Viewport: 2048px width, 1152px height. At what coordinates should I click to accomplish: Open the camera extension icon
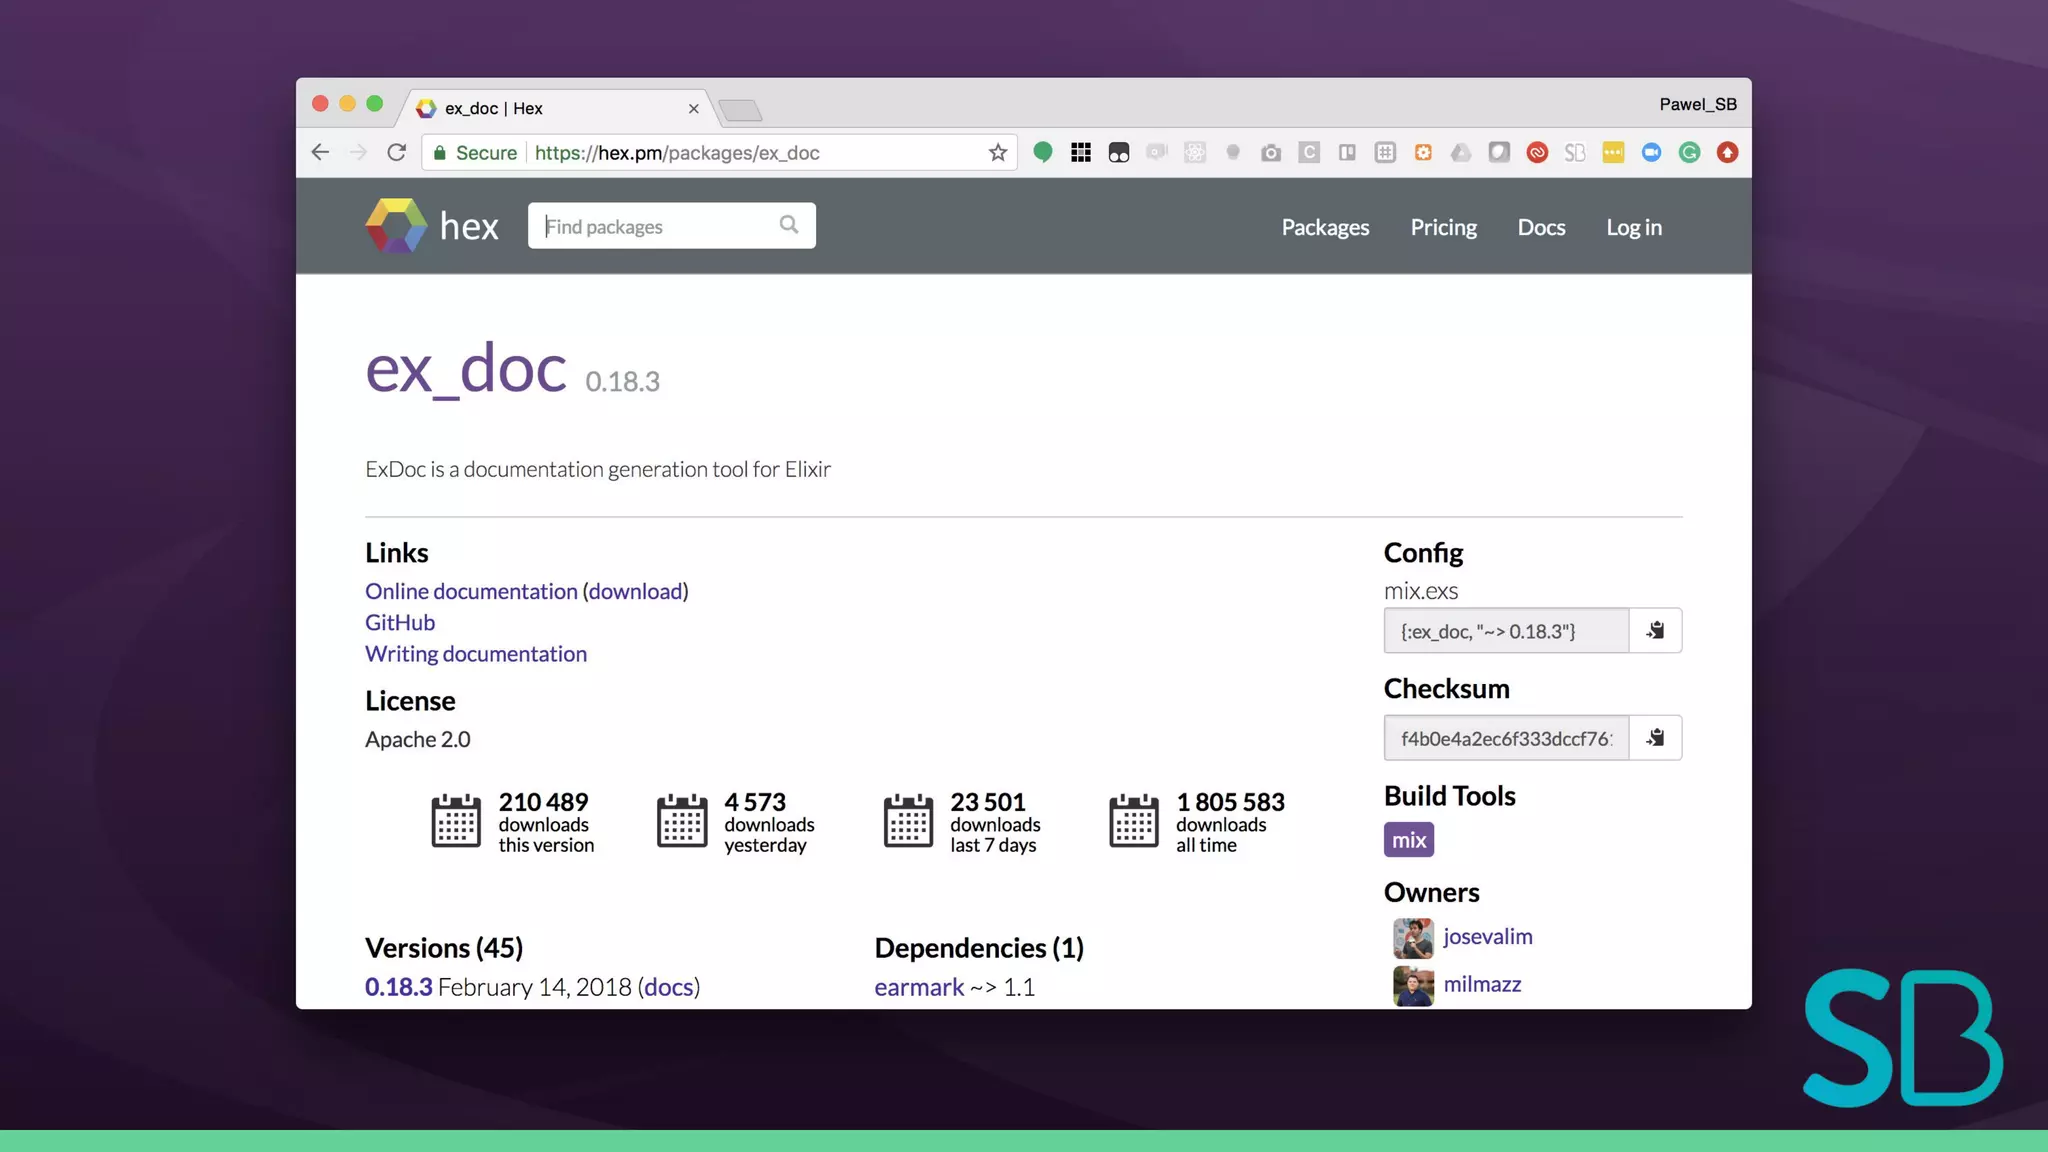tap(1270, 153)
